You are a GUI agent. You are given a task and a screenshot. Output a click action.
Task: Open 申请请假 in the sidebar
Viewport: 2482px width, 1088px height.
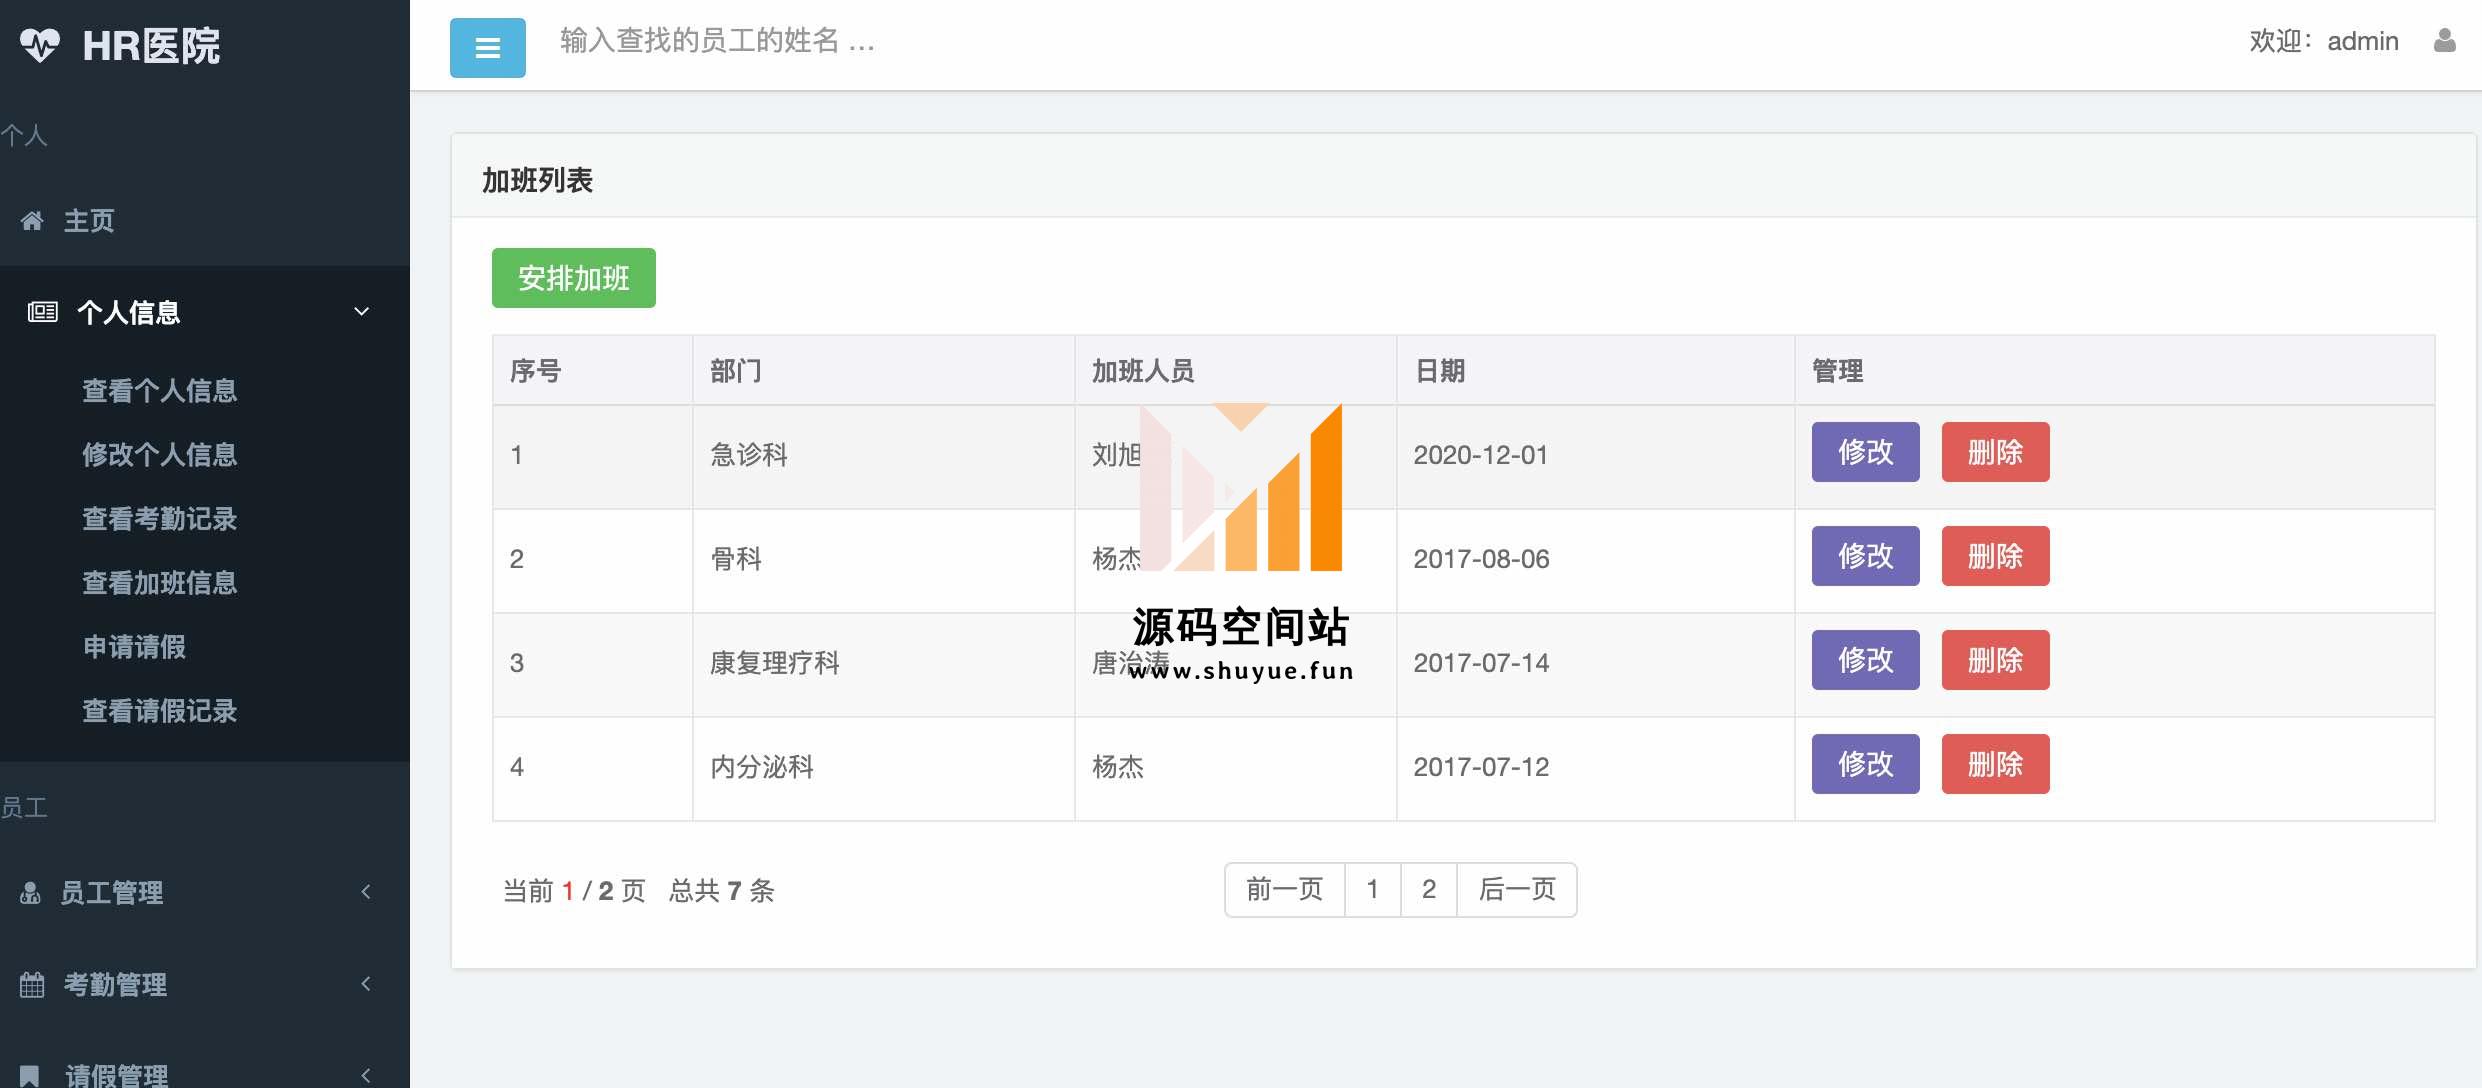[134, 647]
